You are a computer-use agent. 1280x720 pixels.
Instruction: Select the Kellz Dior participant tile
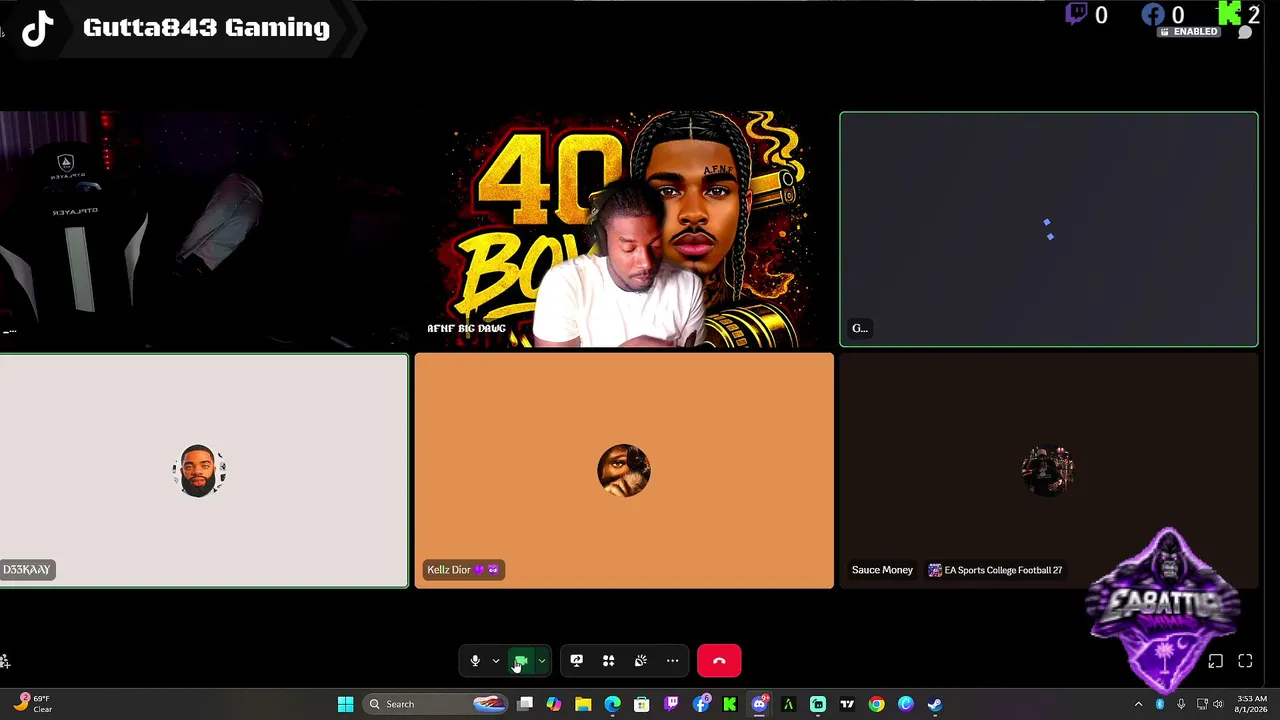tap(624, 471)
